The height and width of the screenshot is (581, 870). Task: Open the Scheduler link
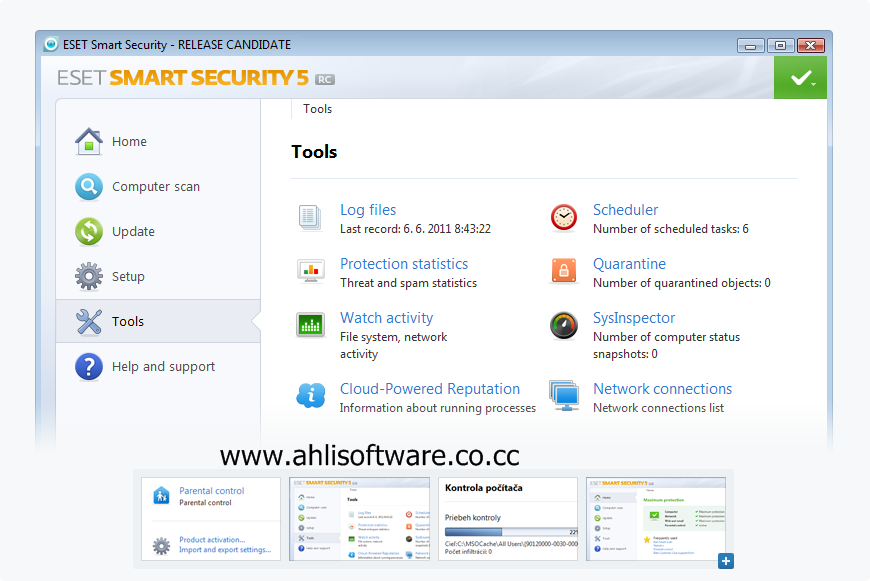625,210
